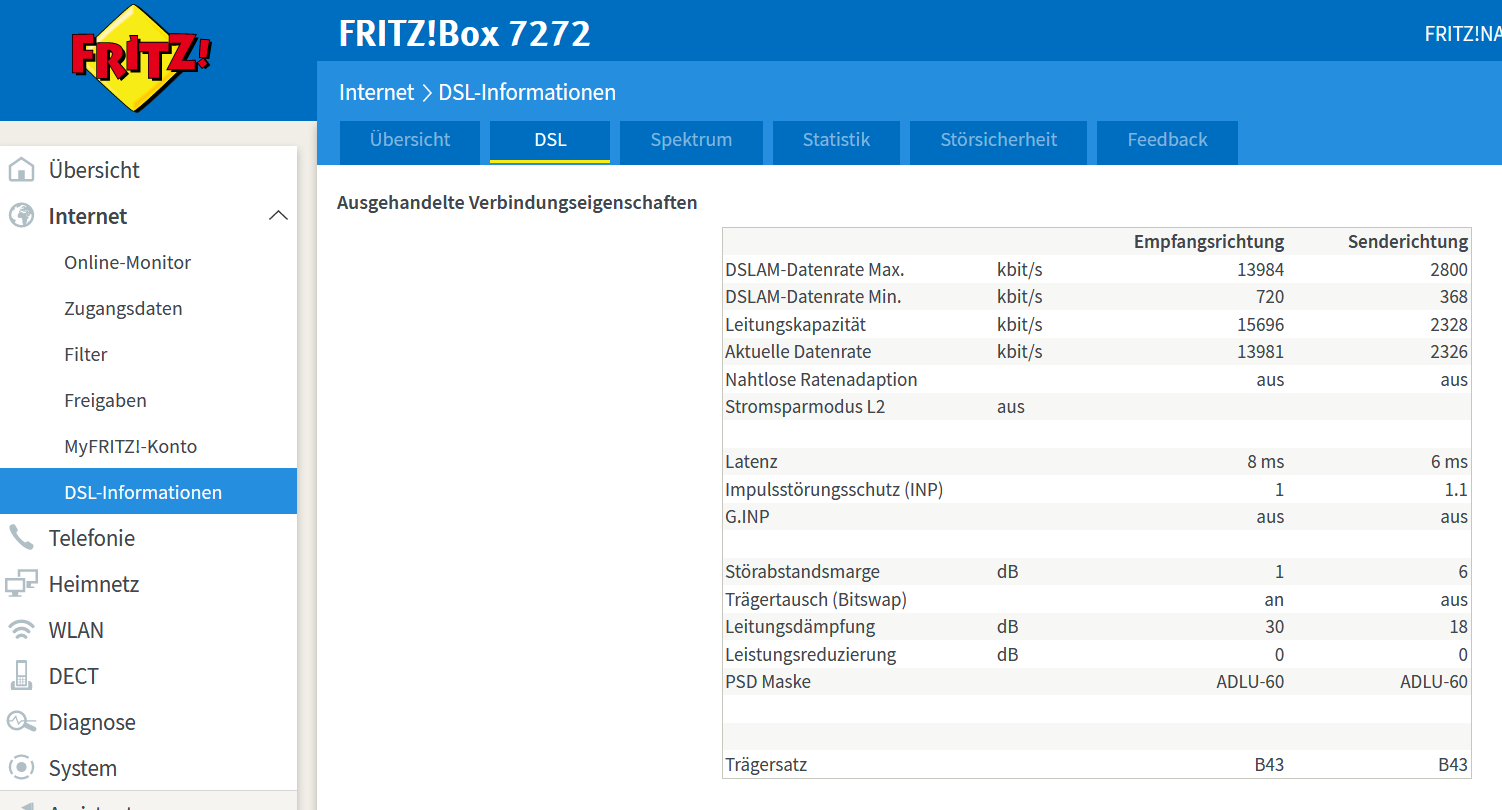Click the Empfangsrichtung column header
This screenshot has width=1502, height=810.
(1208, 242)
